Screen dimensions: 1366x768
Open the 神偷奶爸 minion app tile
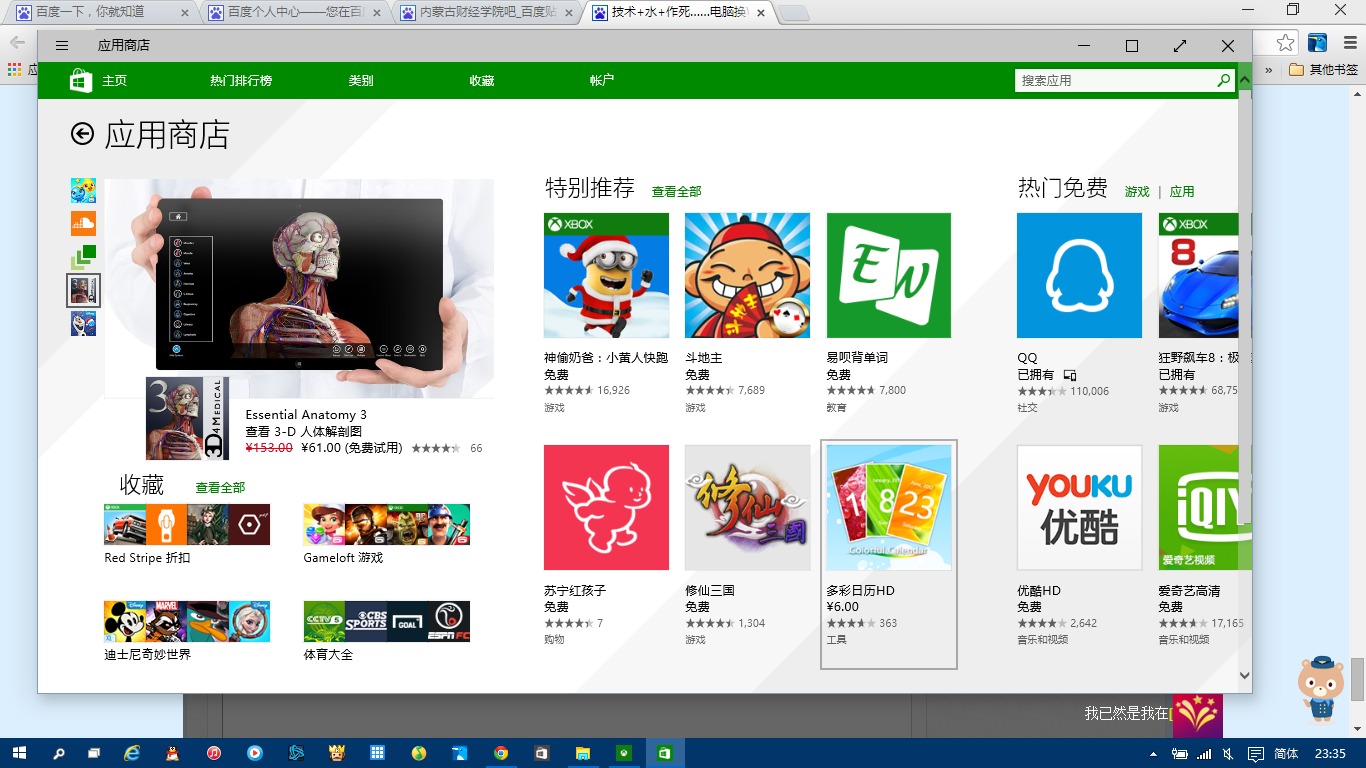coord(606,275)
